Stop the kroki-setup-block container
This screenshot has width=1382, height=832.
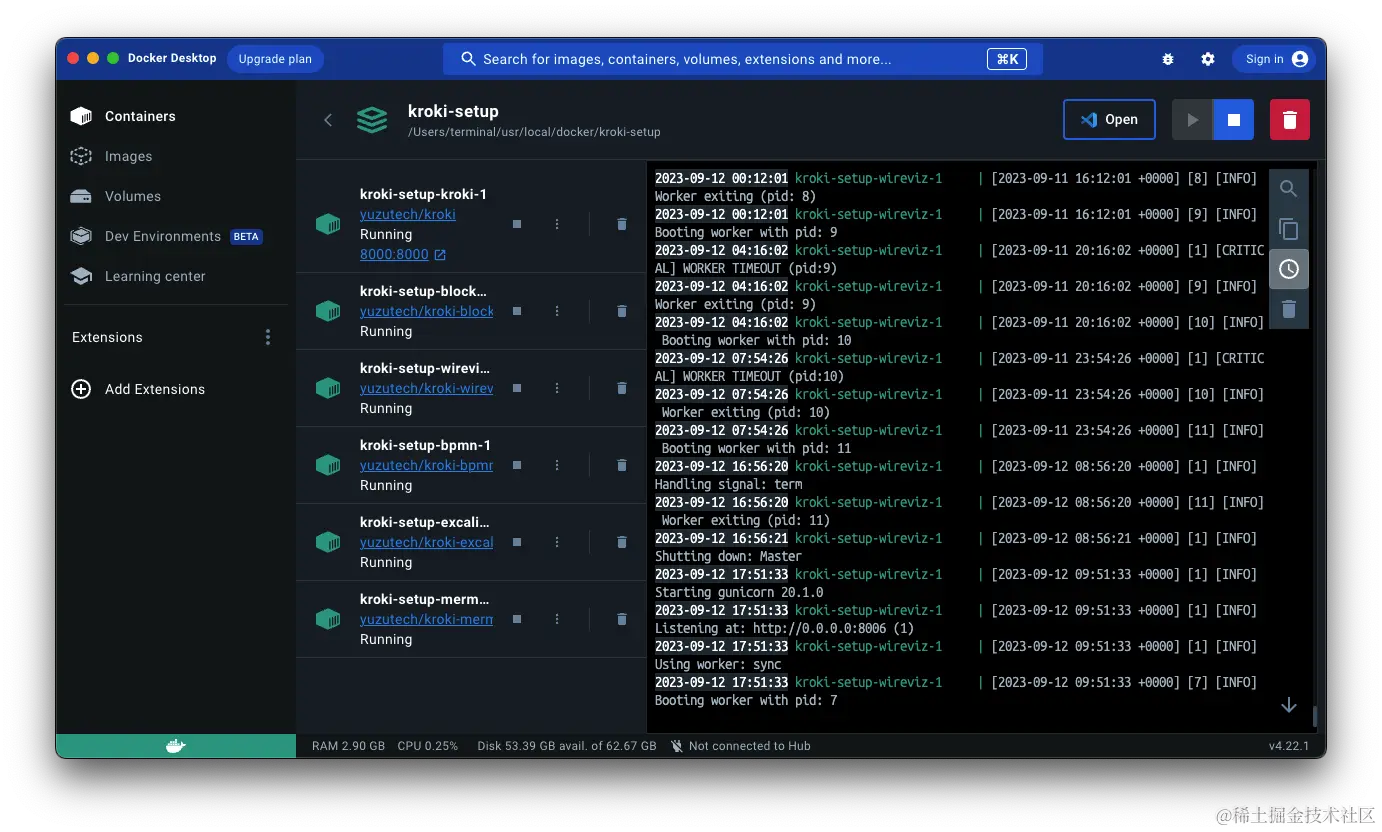coord(517,311)
